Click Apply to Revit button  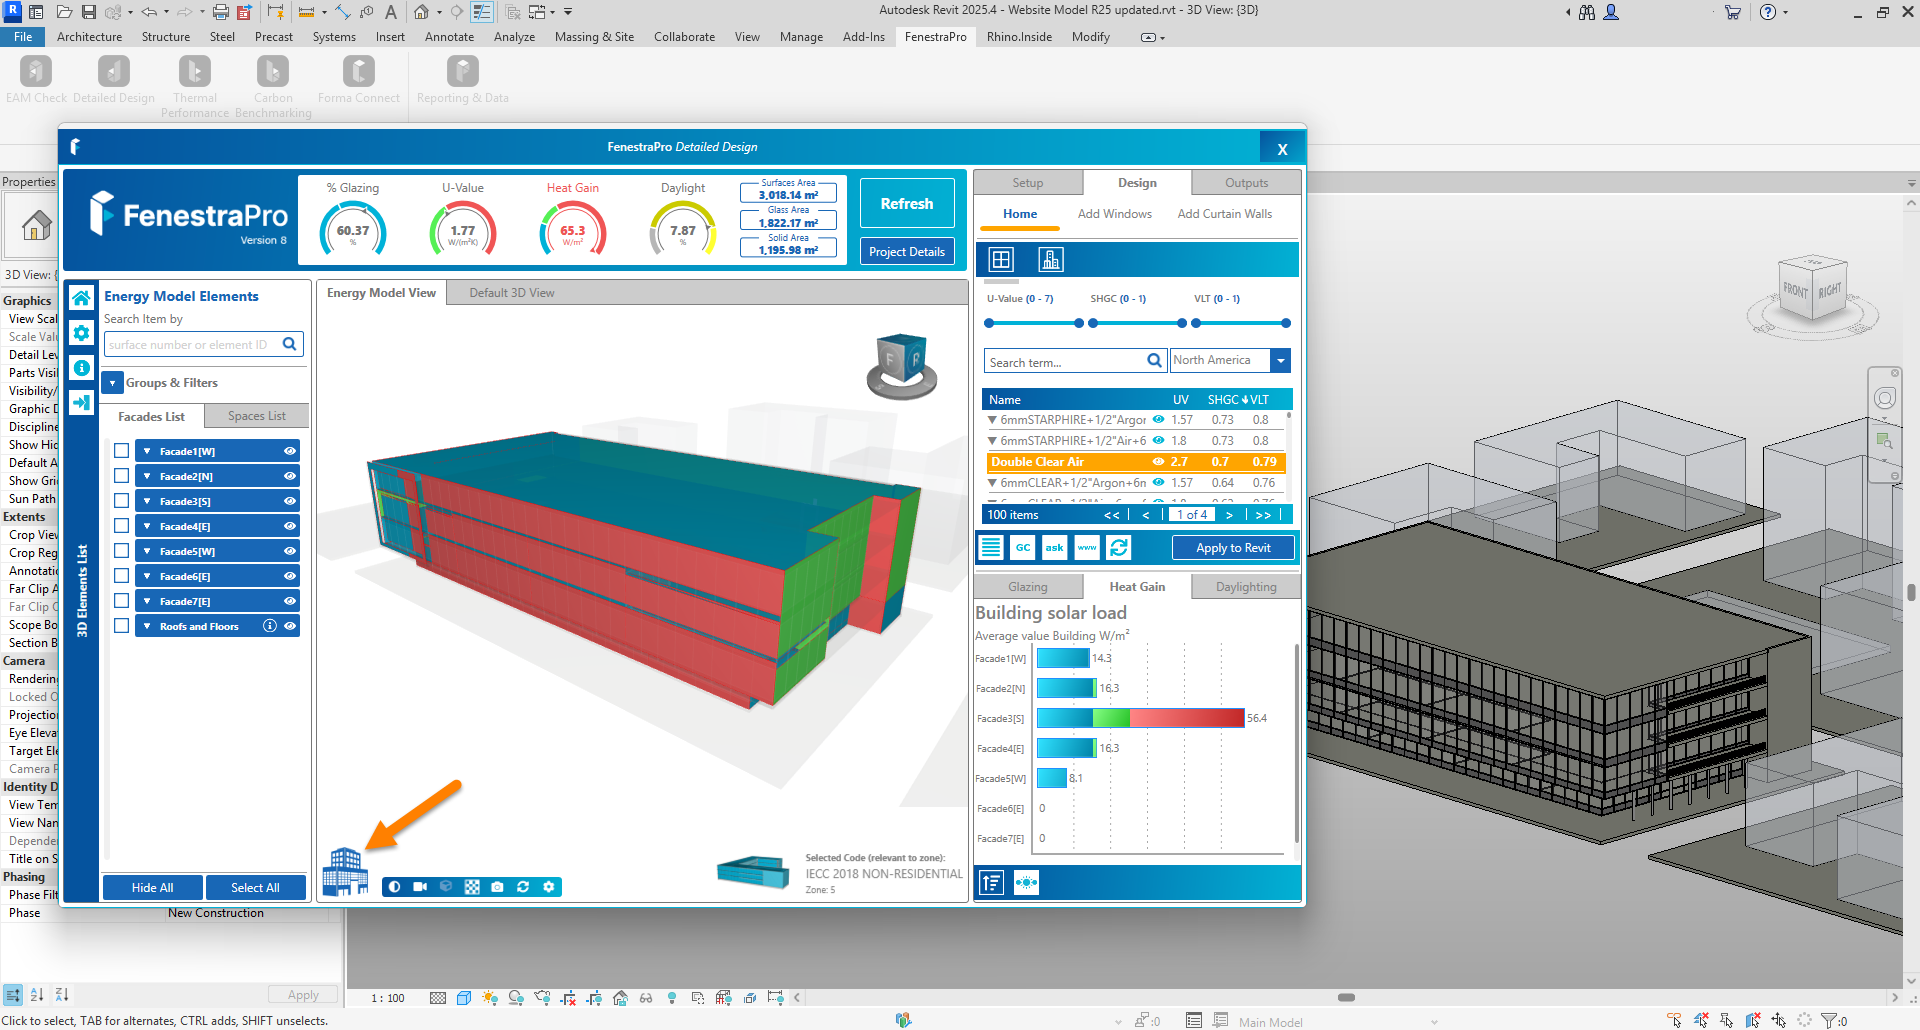1232,548
